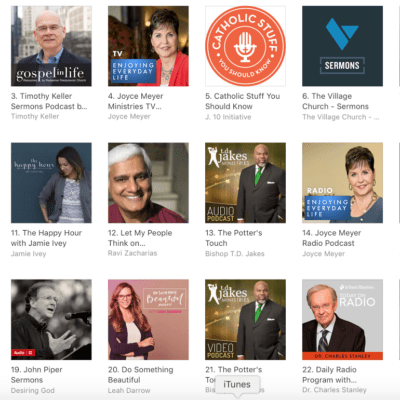Click the Ravi Zacharias author name
400x400 pixels.
132,253
